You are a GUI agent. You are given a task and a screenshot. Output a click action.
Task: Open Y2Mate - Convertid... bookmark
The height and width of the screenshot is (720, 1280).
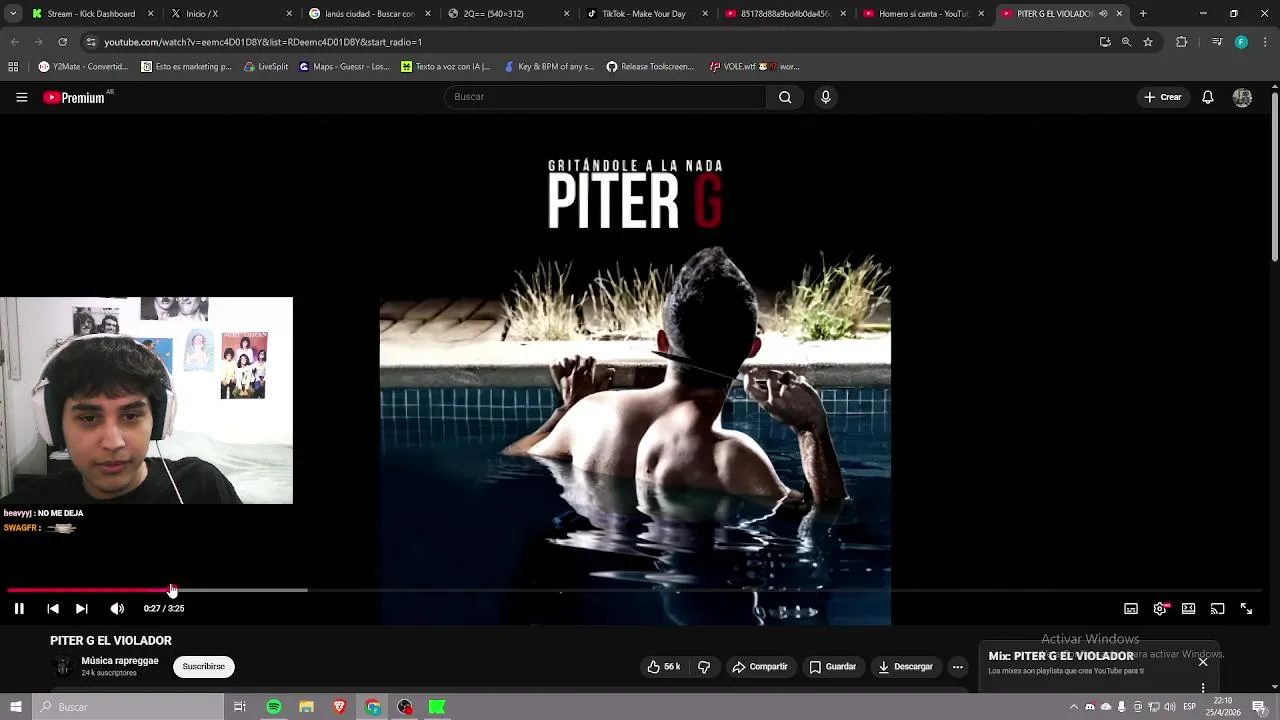pos(83,67)
